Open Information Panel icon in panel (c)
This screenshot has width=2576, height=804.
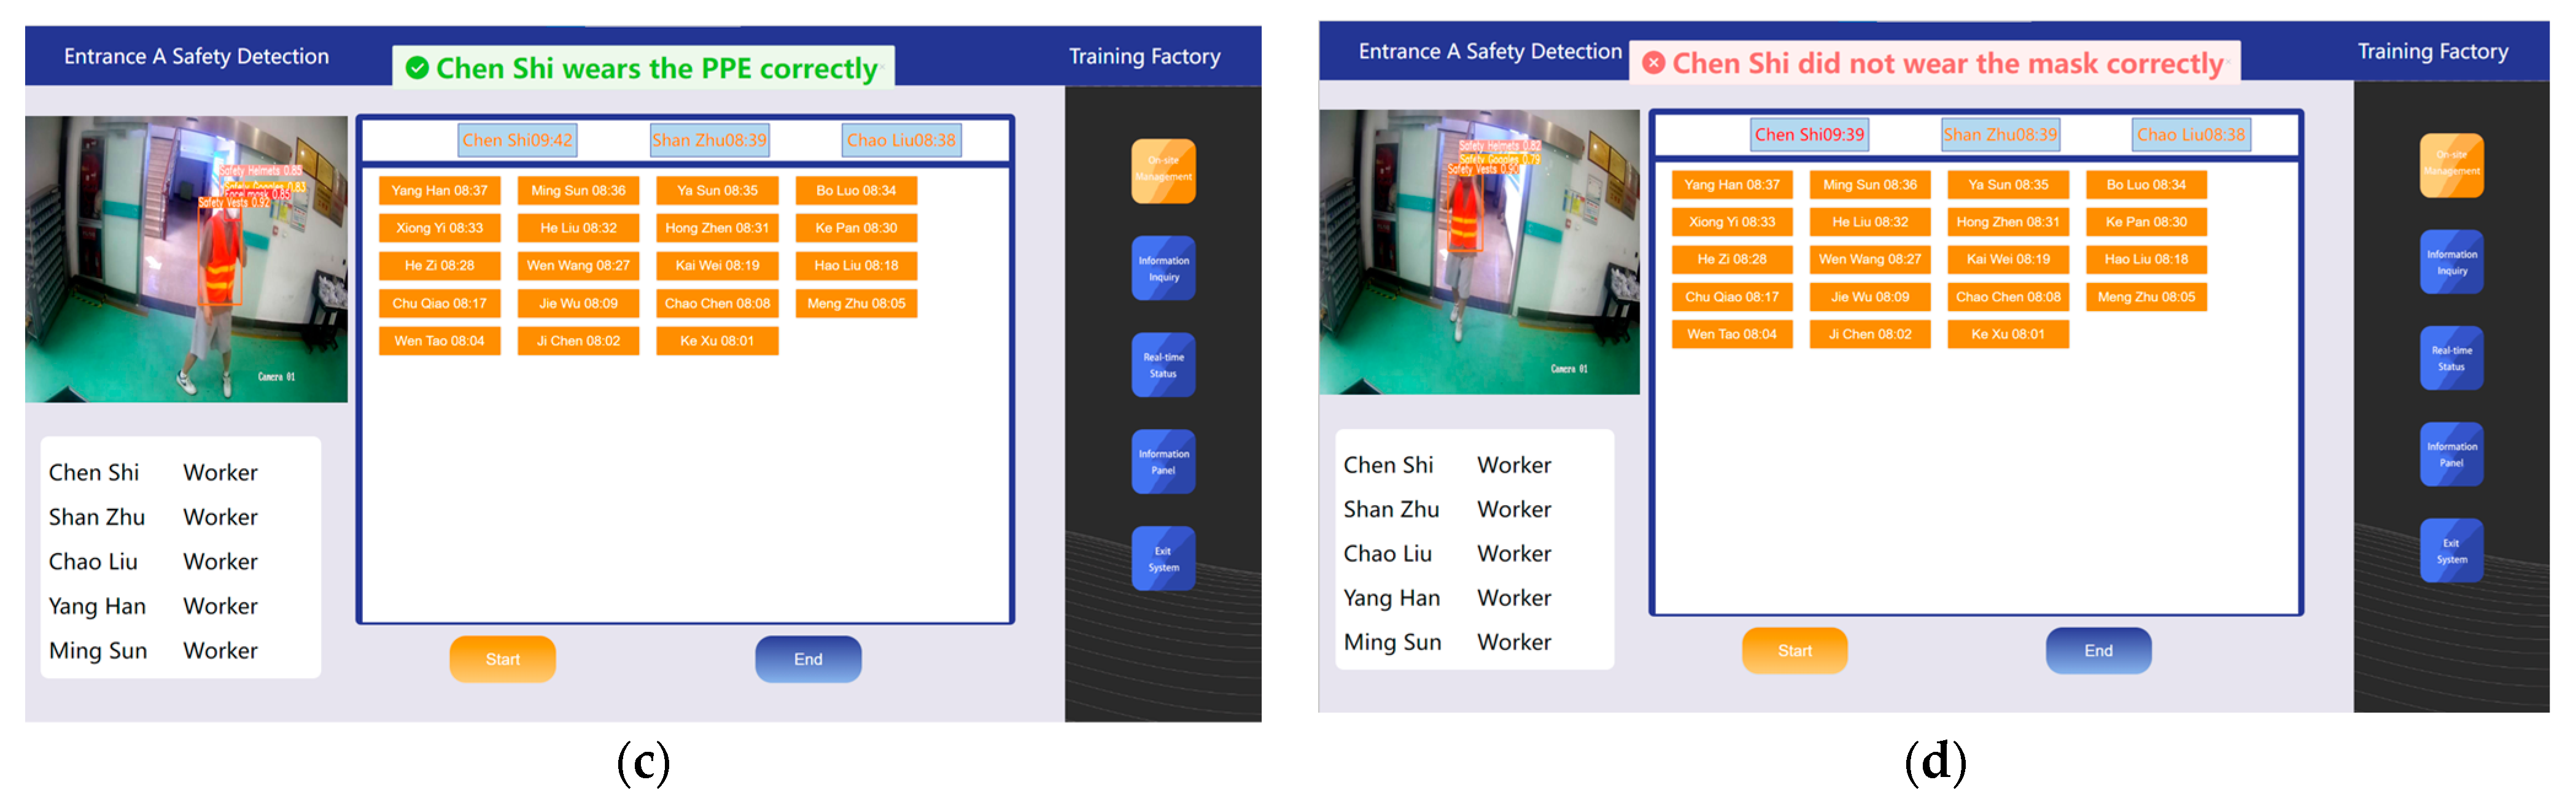tap(1163, 462)
